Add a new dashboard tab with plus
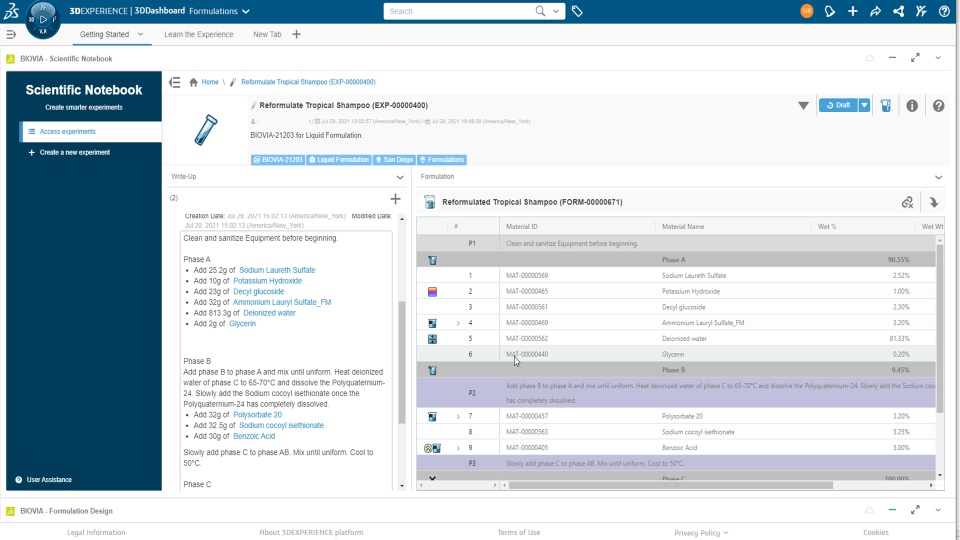This screenshot has width=960, height=540. click(296, 34)
